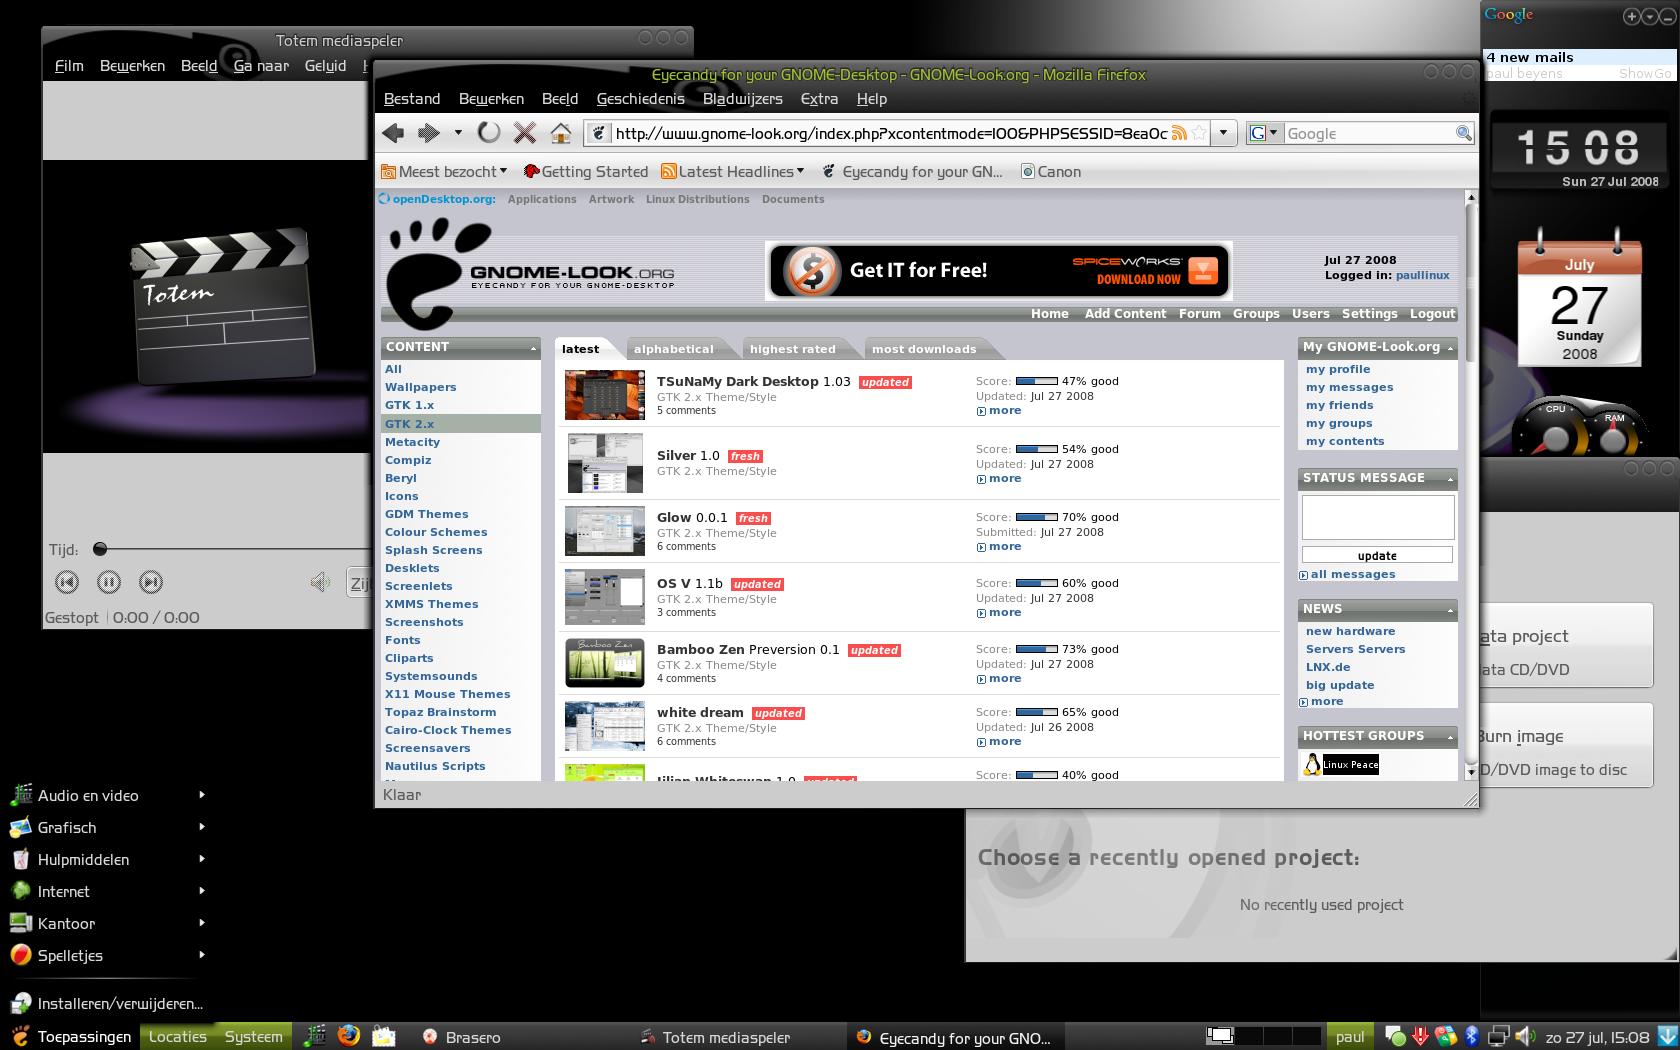
Task: Click the Spiceworks Download Now banner
Action: click(x=998, y=271)
